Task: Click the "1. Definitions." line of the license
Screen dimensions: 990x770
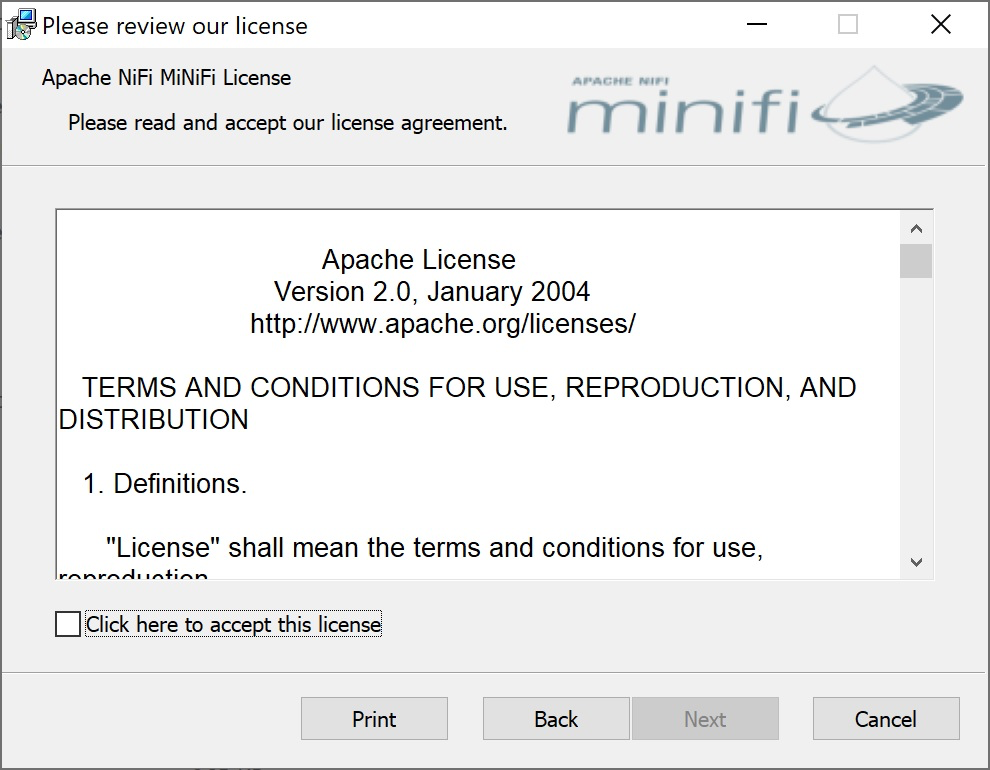Action: click(165, 483)
